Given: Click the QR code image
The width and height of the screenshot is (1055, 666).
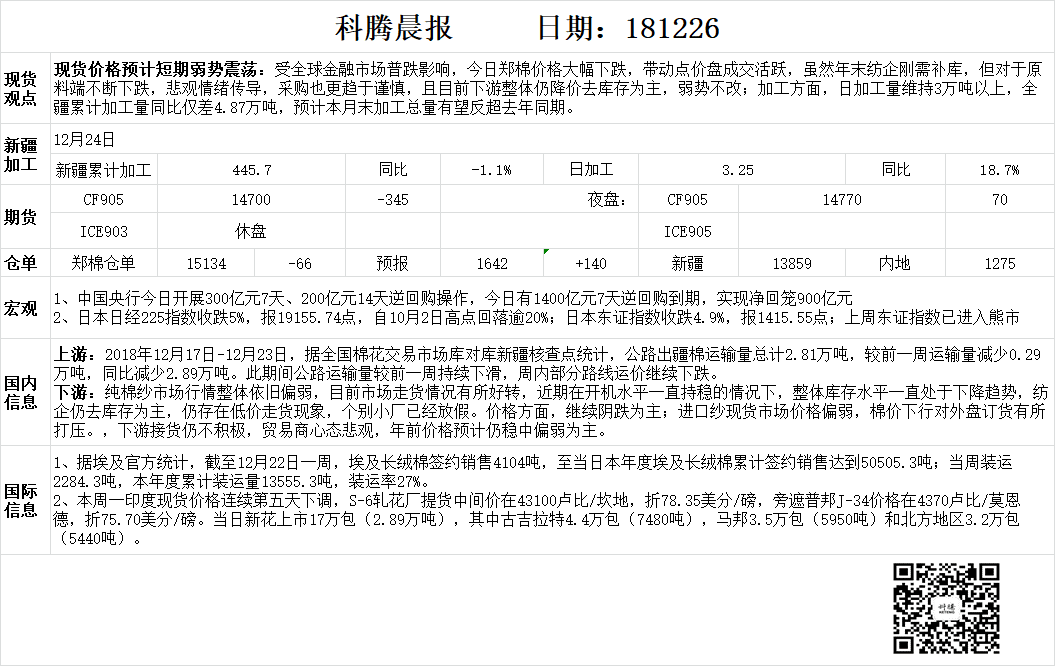Looking at the screenshot, I should [x=945, y=607].
